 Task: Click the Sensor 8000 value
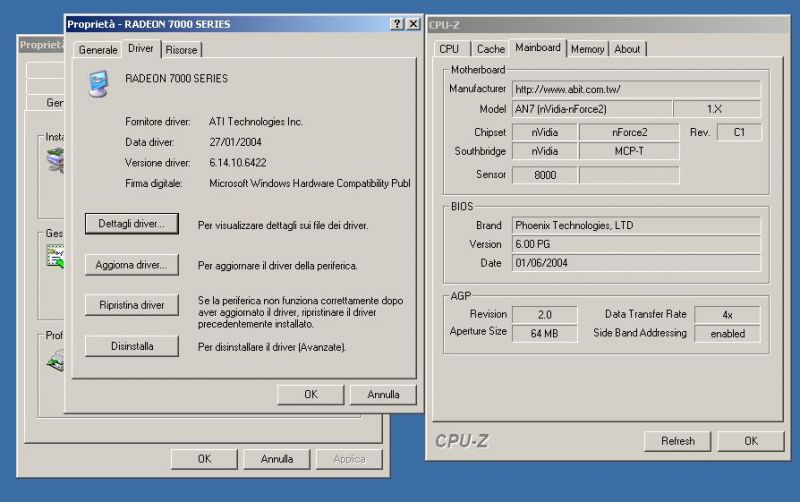pyautogui.click(x=544, y=175)
